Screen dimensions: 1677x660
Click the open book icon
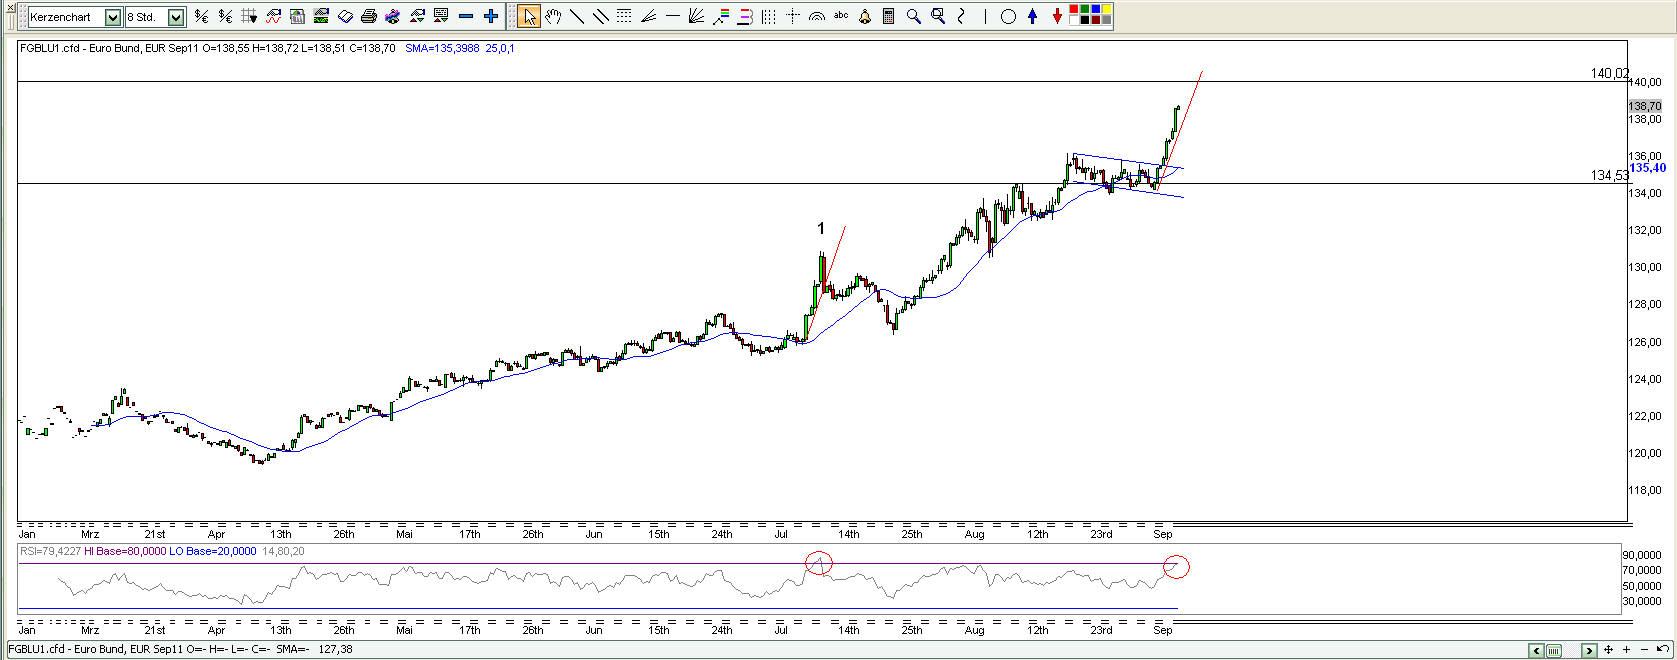[x=345, y=16]
